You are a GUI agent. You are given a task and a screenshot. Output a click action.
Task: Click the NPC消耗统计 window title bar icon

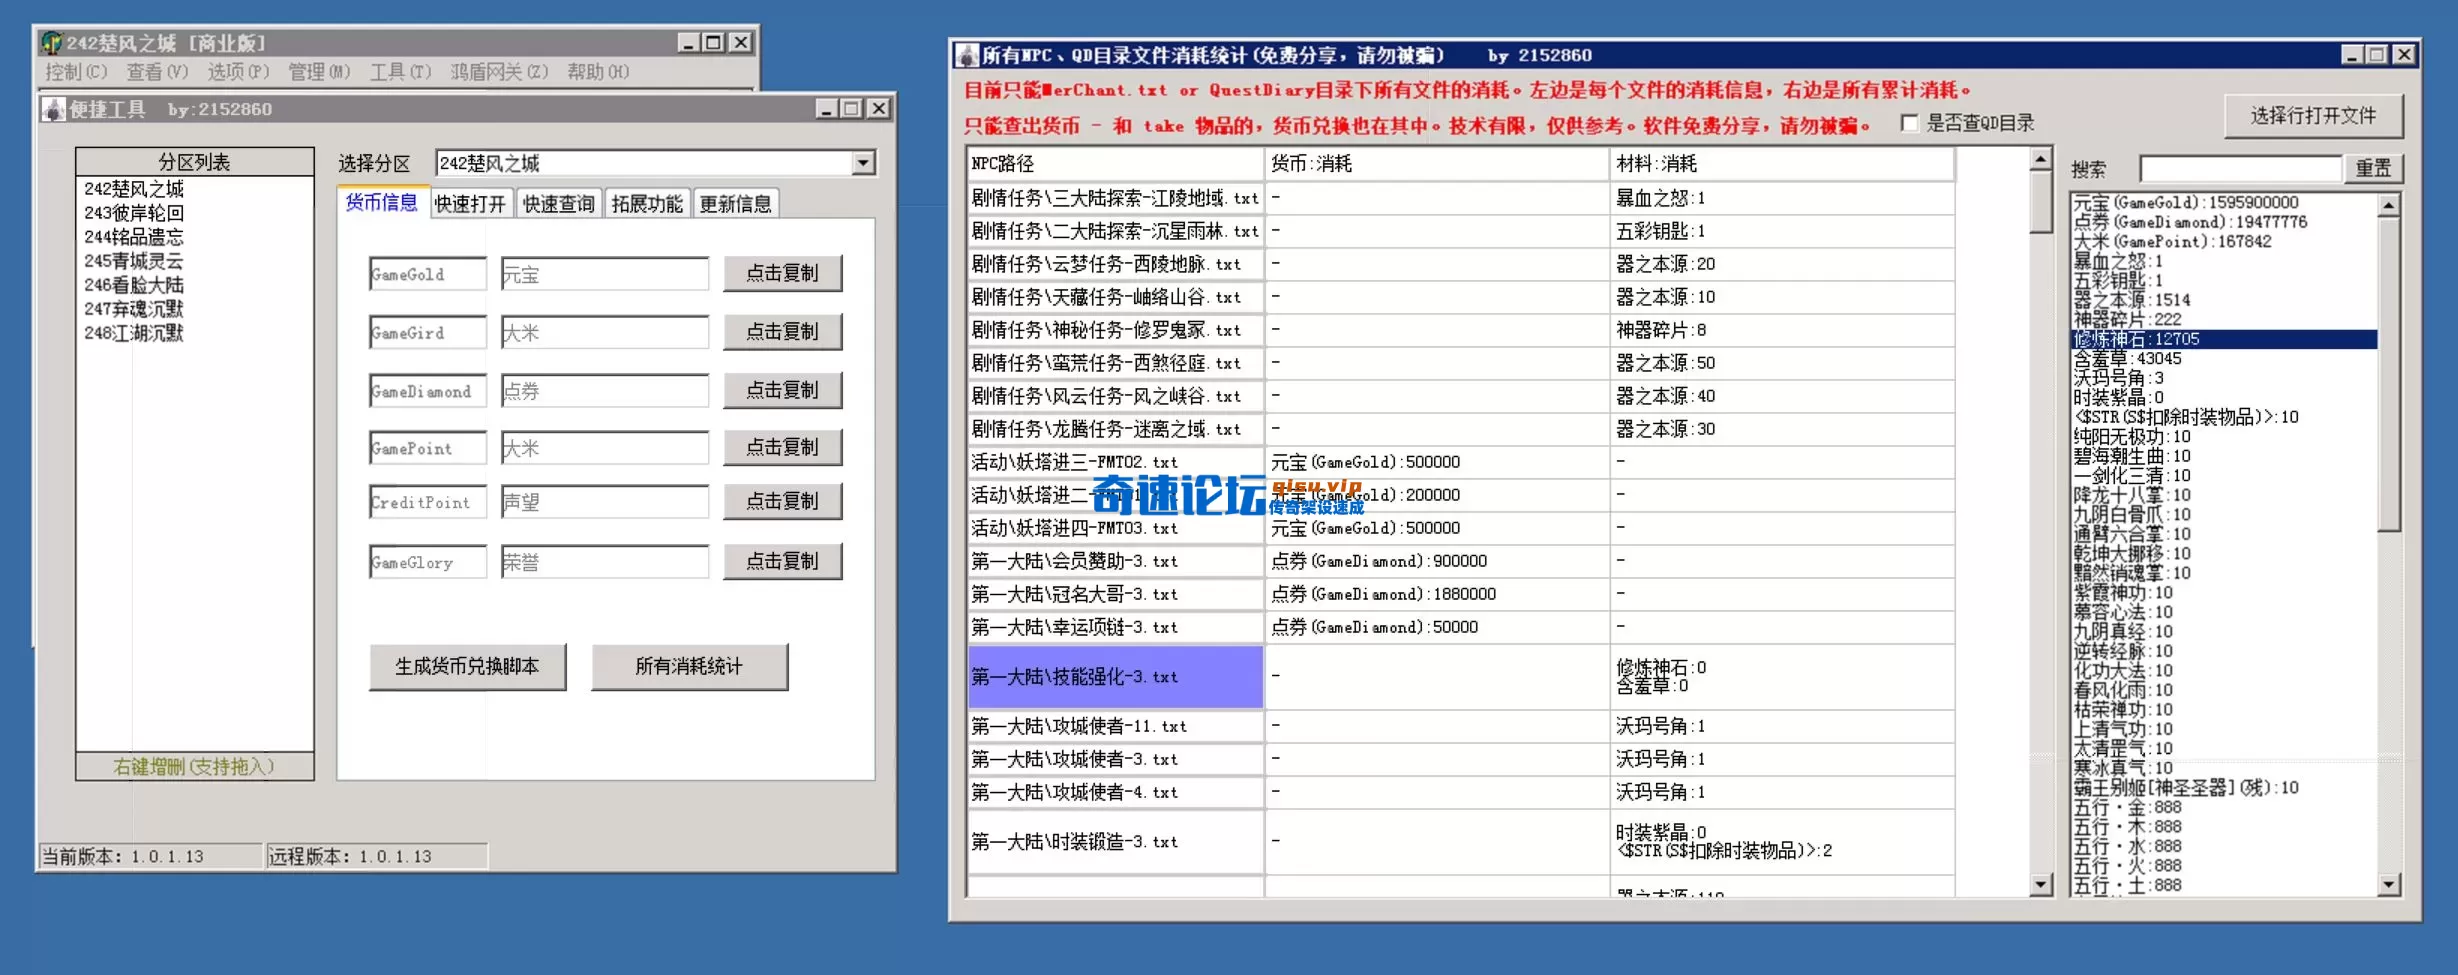coord(966,55)
